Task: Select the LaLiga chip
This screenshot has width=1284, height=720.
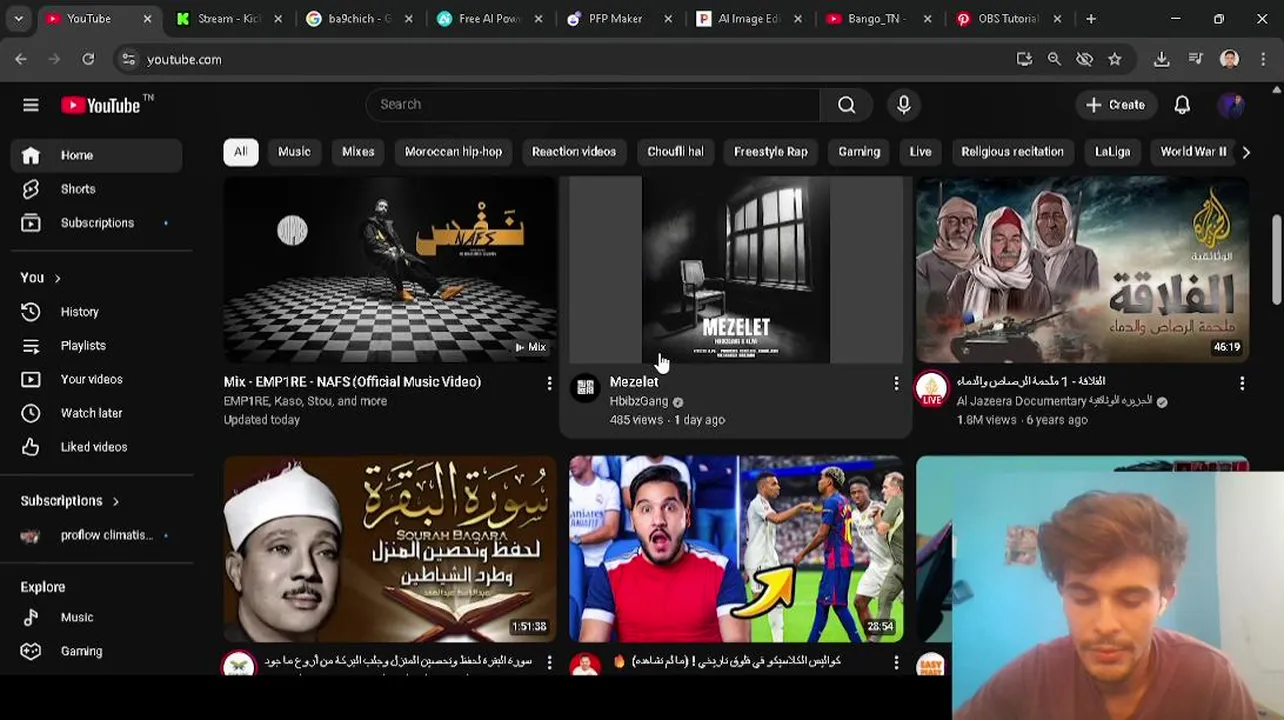Action: (x=1112, y=152)
